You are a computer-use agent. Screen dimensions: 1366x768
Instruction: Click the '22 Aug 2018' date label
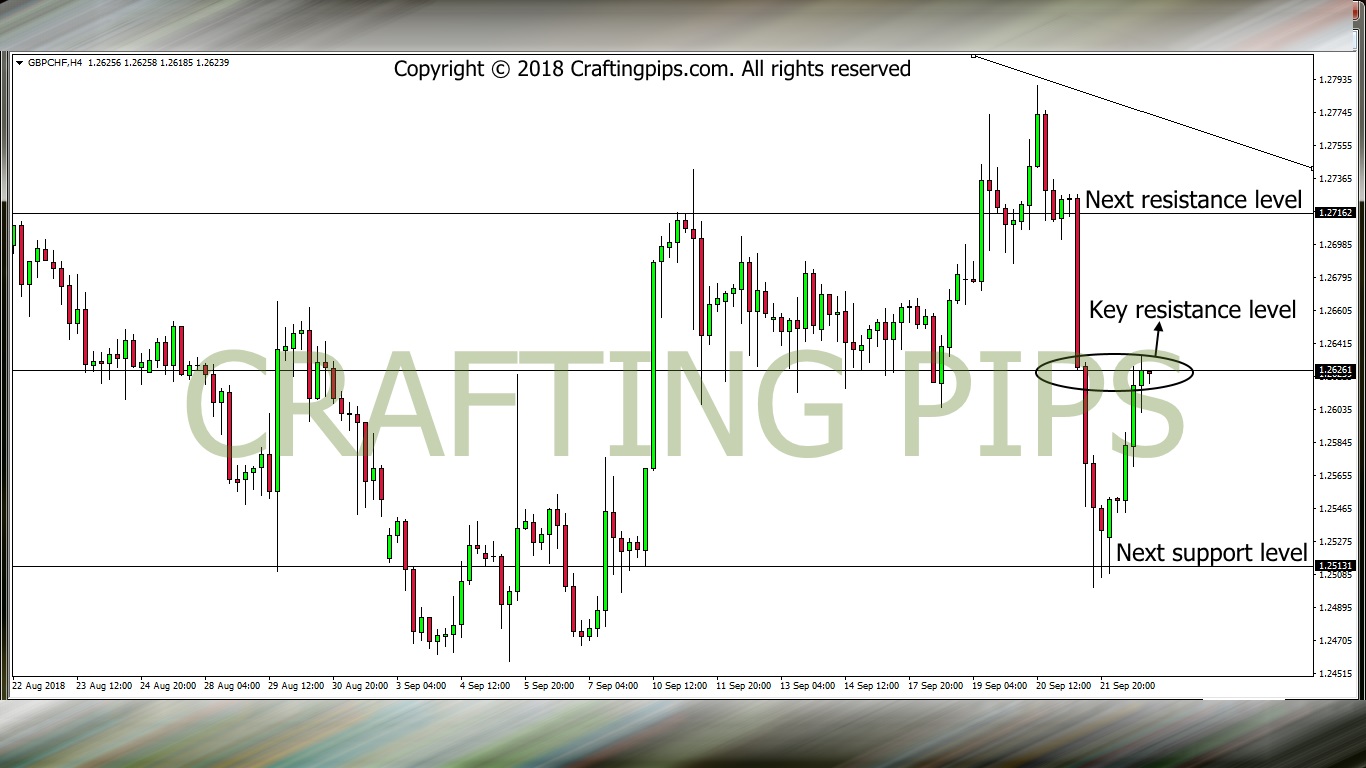pyautogui.click(x=39, y=686)
